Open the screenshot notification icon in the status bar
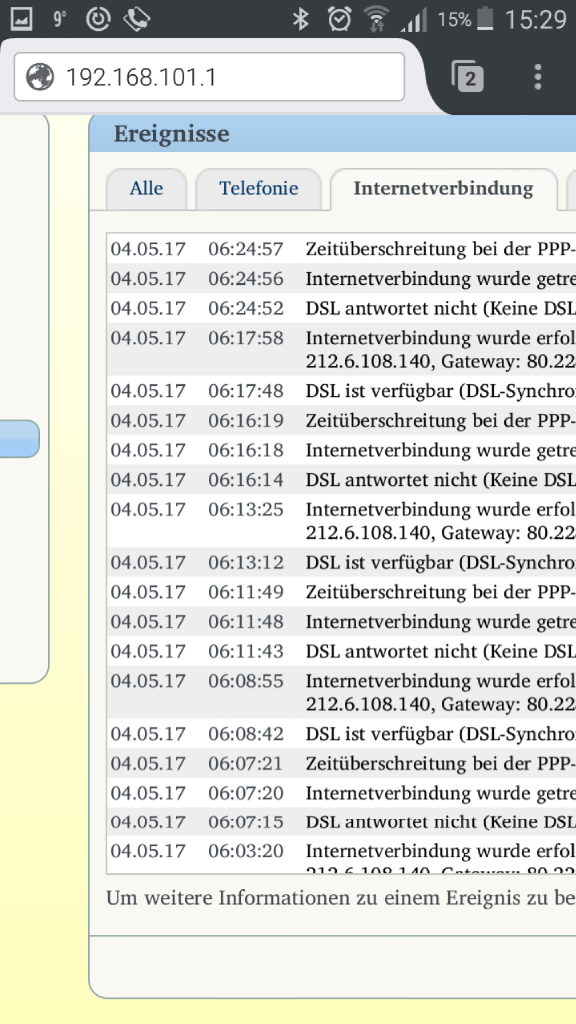Viewport: 576px width, 1024px height. coord(21,19)
